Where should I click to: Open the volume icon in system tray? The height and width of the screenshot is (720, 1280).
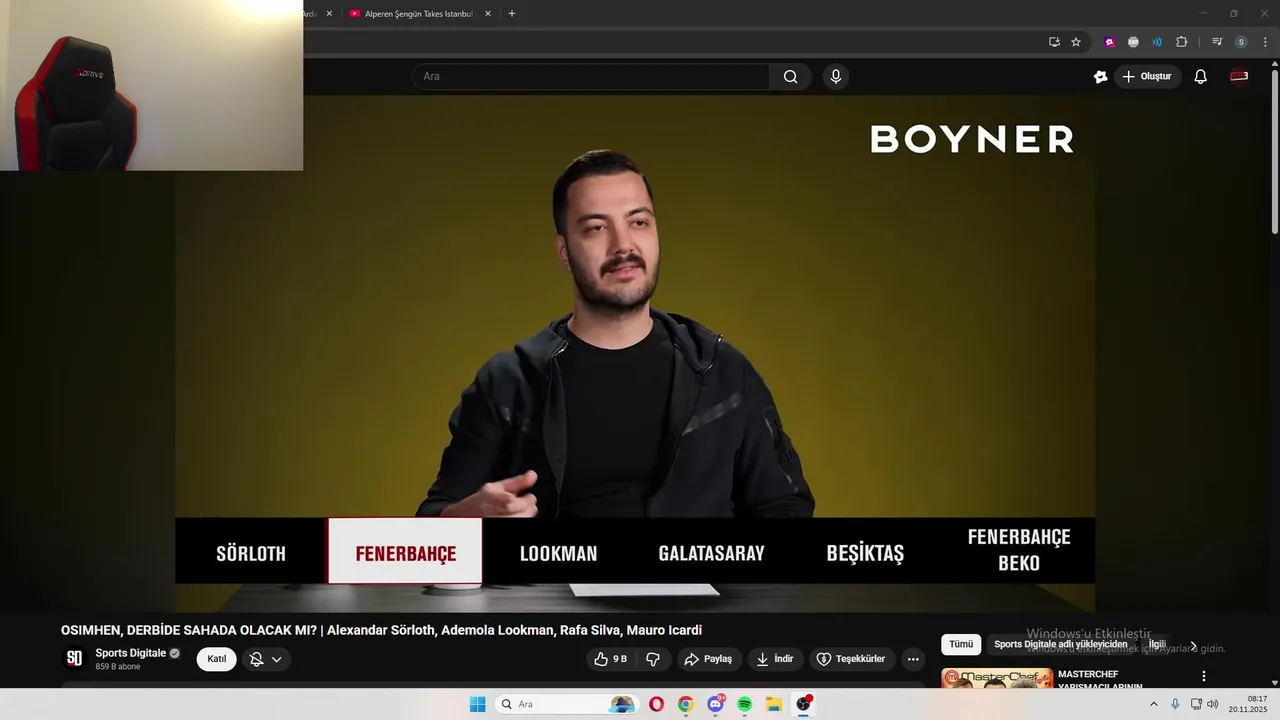[x=1213, y=704]
